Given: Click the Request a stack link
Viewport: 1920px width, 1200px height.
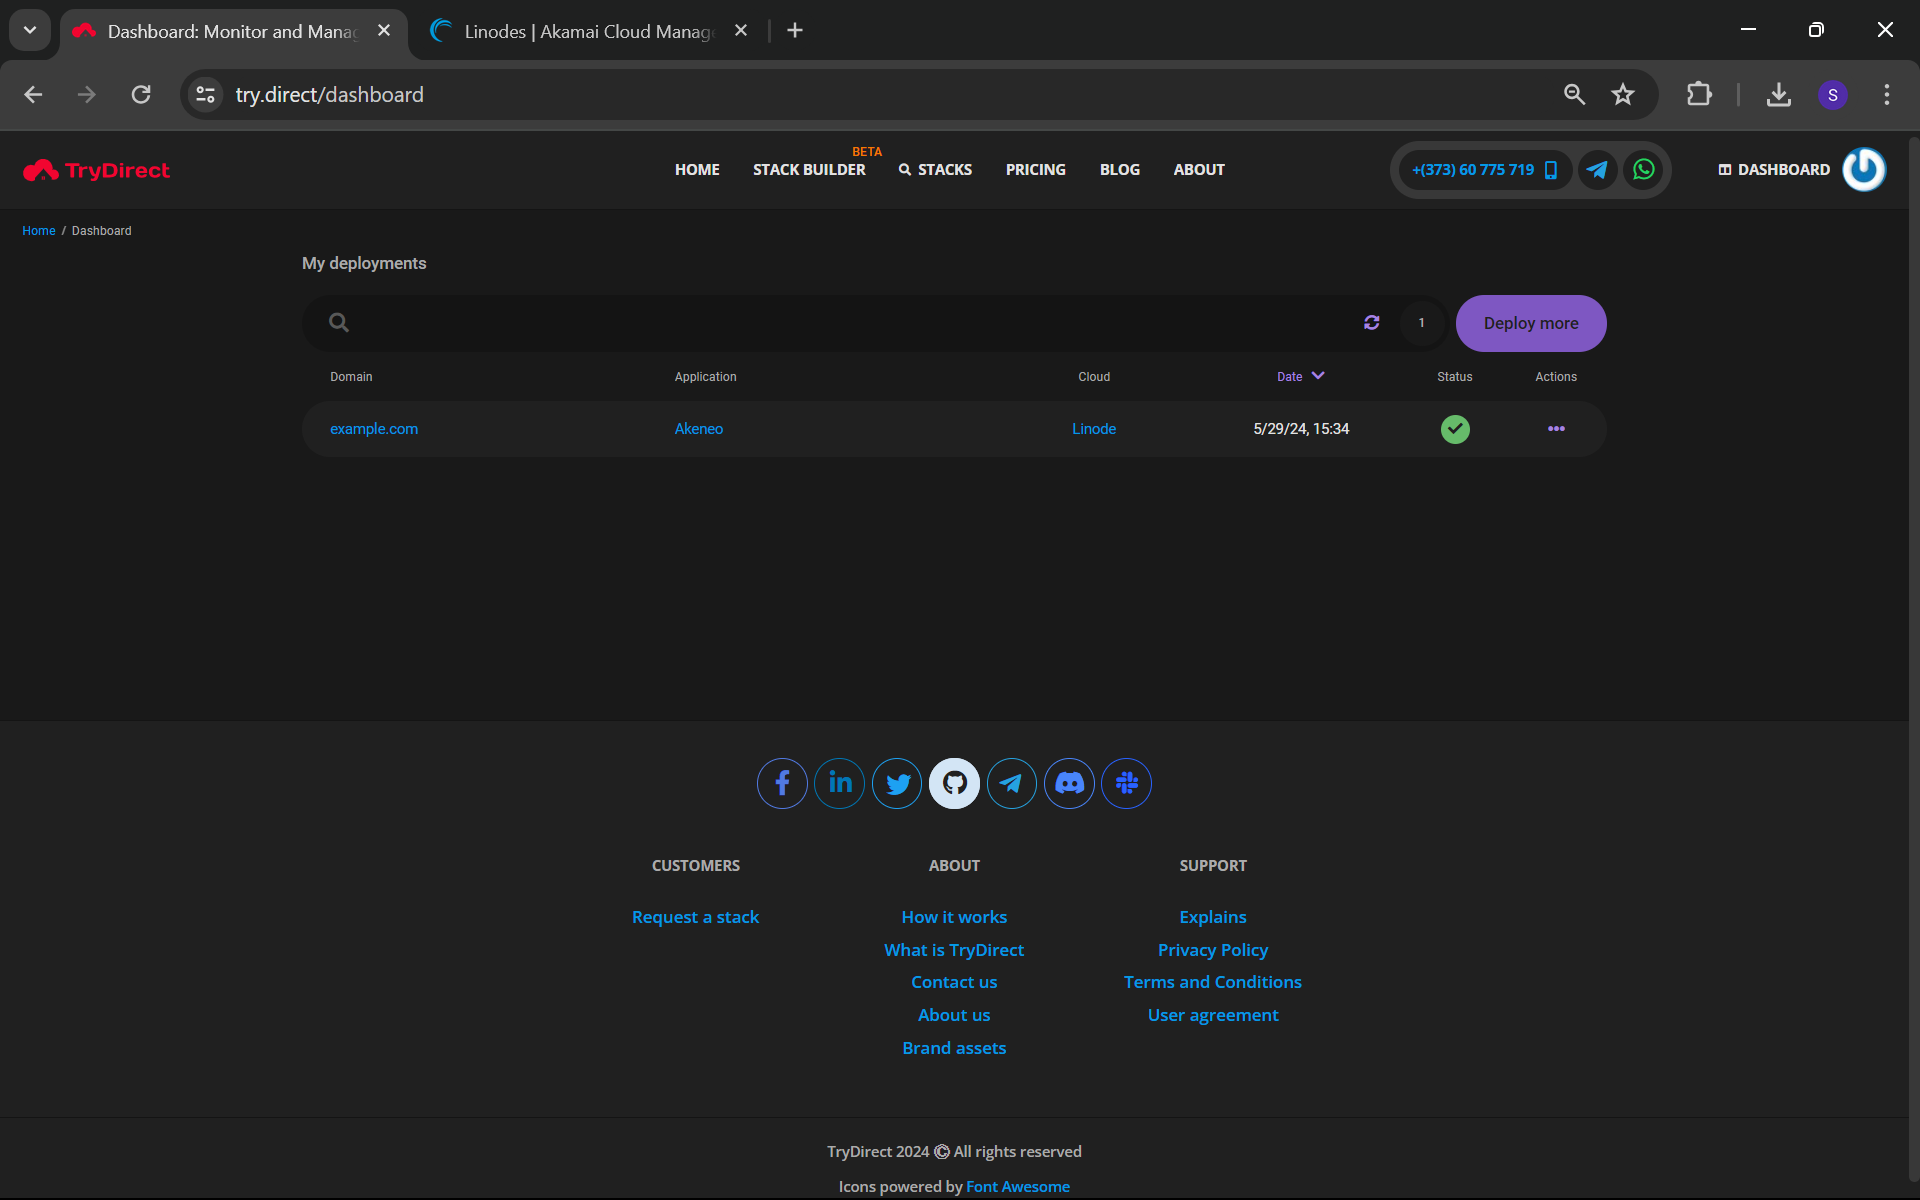Looking at the screenshot, I should tap(694, 915).
